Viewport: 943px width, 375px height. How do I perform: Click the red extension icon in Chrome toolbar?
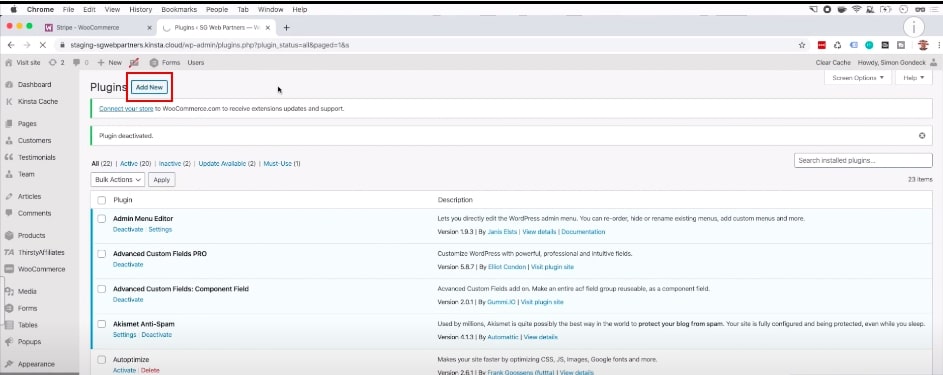[822, 45]
